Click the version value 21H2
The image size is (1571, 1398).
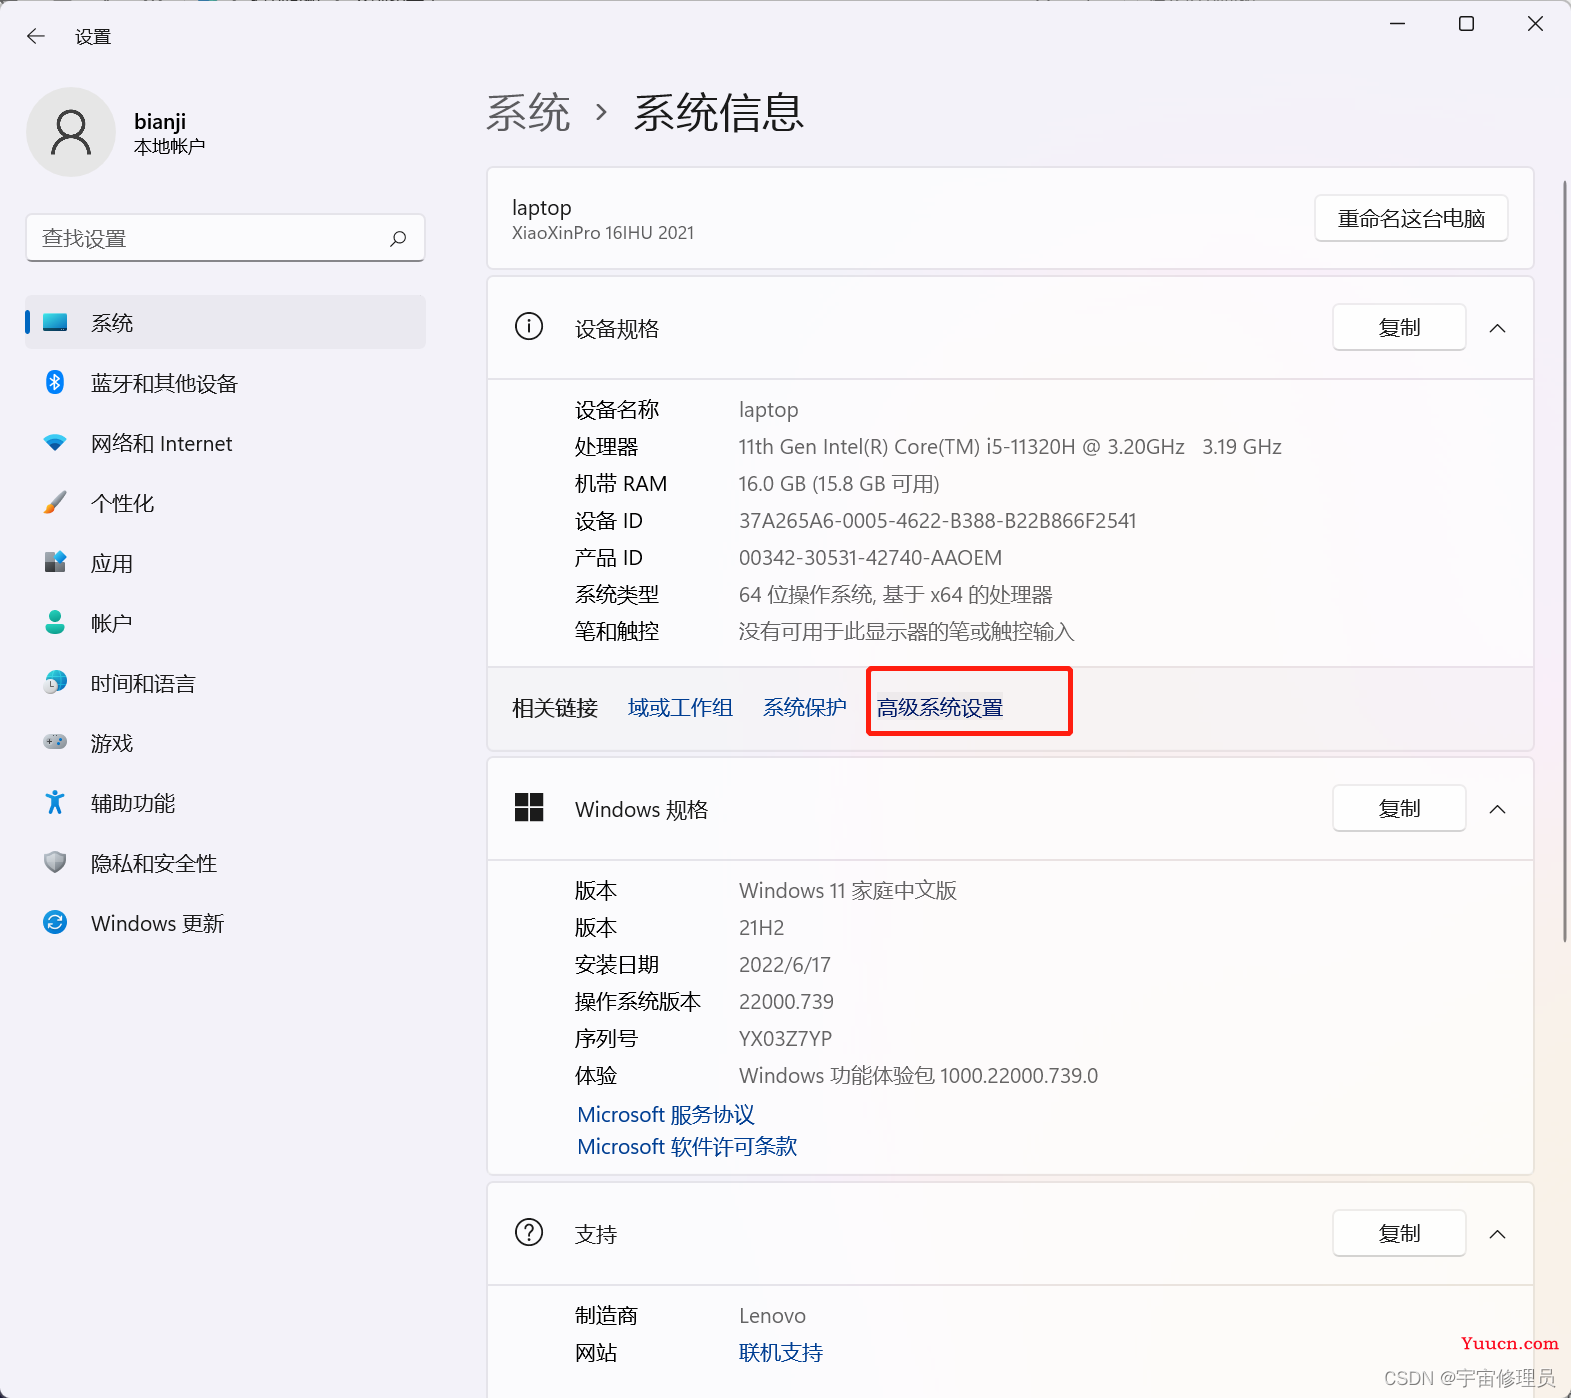761,928
